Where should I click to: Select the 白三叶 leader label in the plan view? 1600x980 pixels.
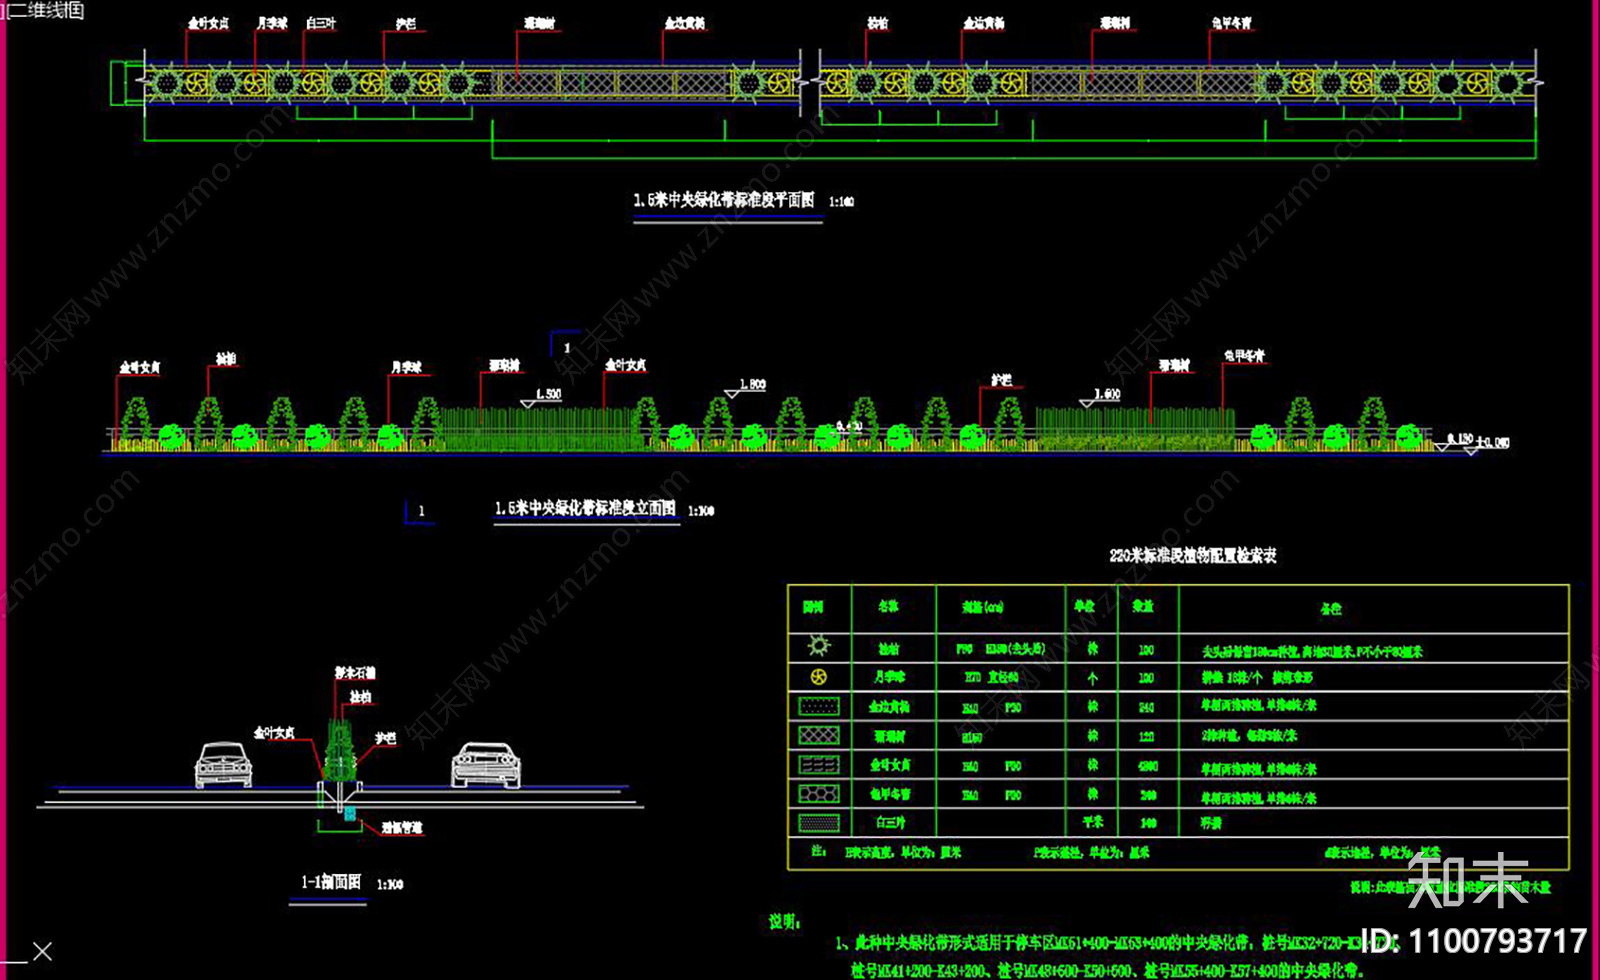tap(321, 23)
